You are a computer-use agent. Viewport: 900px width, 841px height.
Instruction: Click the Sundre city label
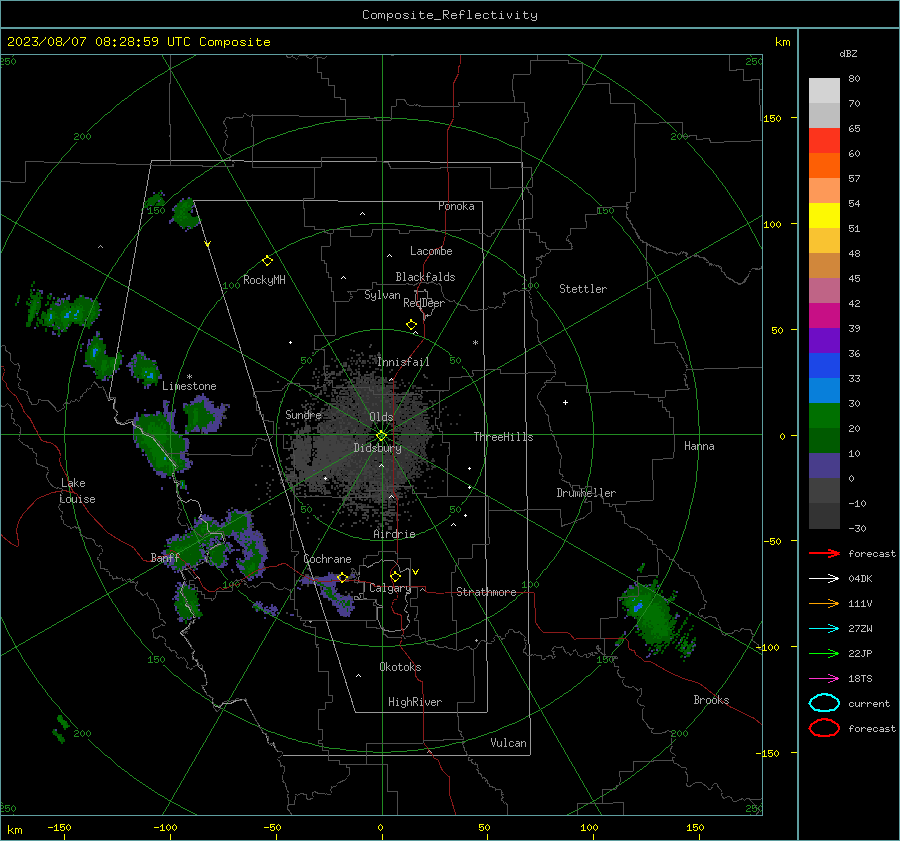pos(303,414)
